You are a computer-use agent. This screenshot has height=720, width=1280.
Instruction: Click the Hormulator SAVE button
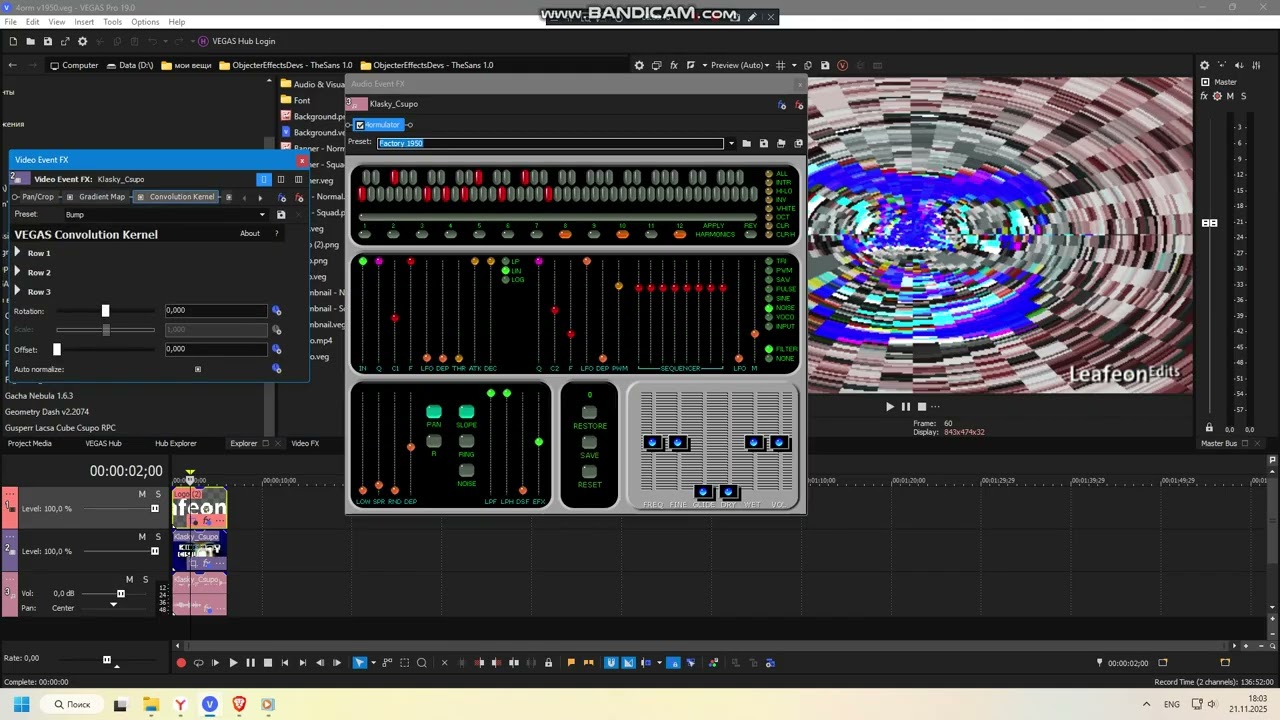point(590,442)
